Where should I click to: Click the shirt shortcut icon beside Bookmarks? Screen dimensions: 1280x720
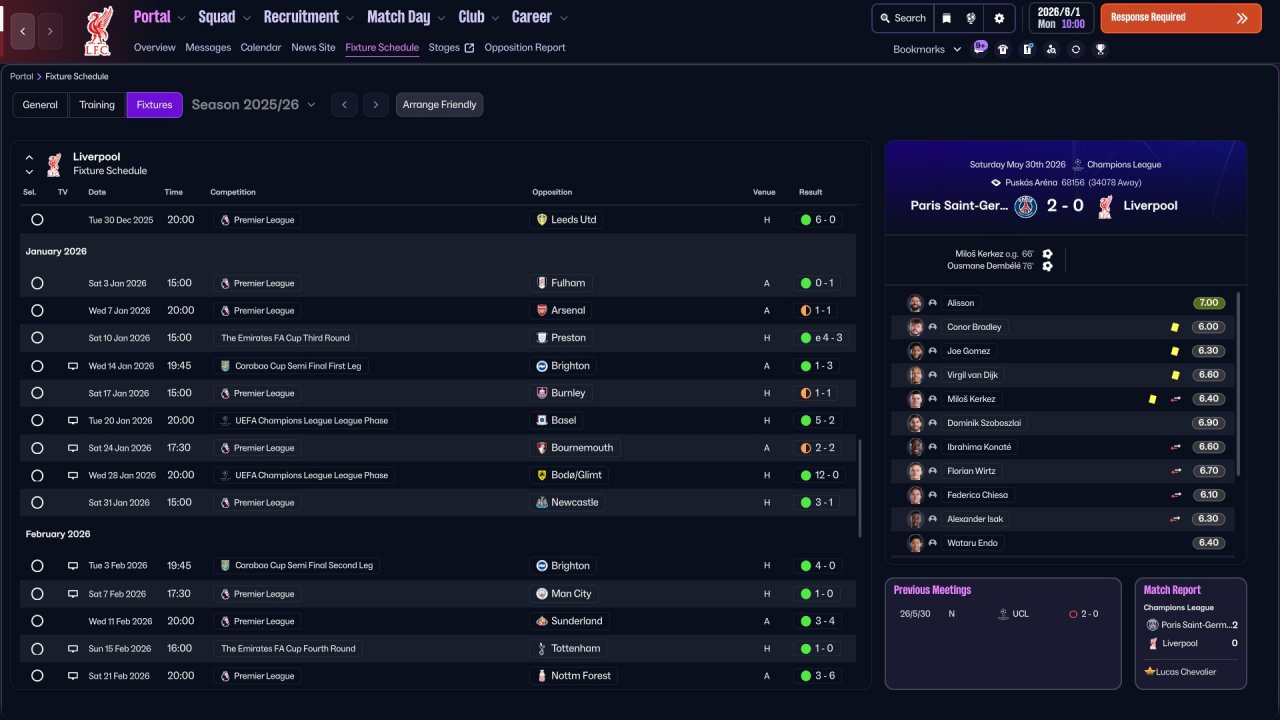1003,49
